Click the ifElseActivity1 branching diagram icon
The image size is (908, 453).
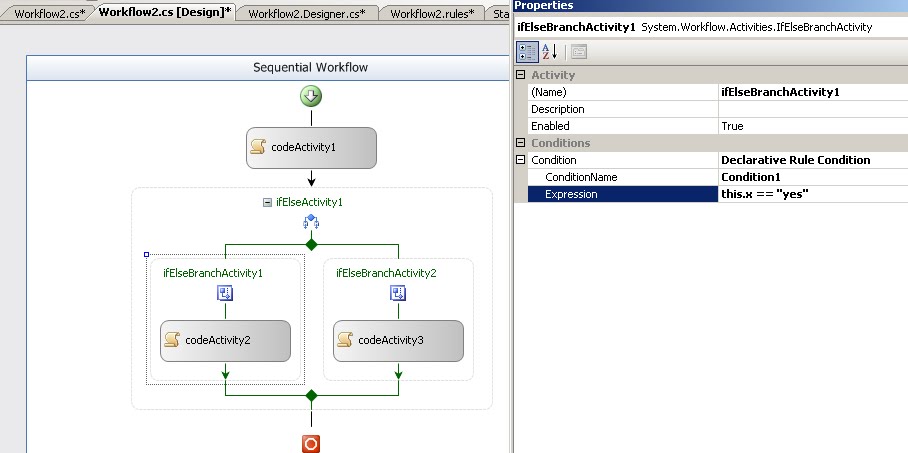coord(311,221)
